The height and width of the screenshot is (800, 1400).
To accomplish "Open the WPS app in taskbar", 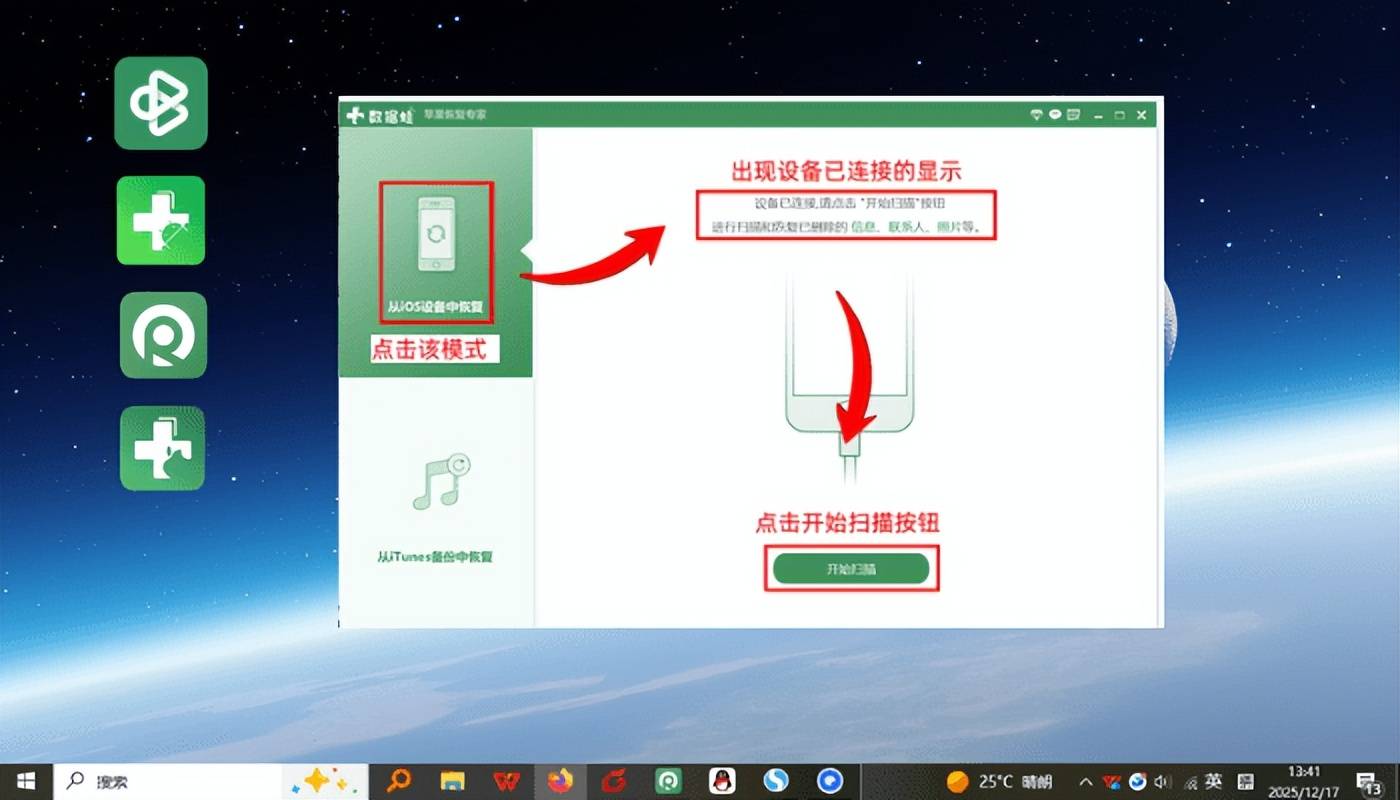I will click(x=507, y=781).
